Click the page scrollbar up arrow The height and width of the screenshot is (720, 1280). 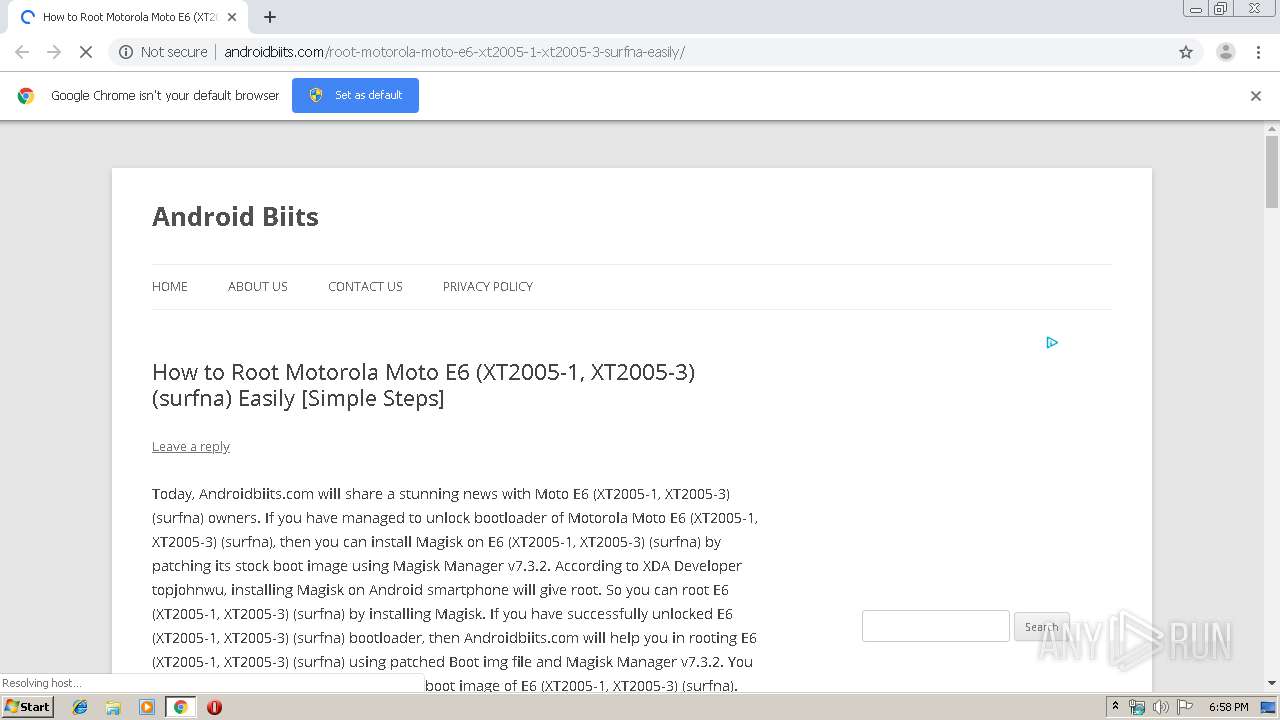tap(1272, 128)
